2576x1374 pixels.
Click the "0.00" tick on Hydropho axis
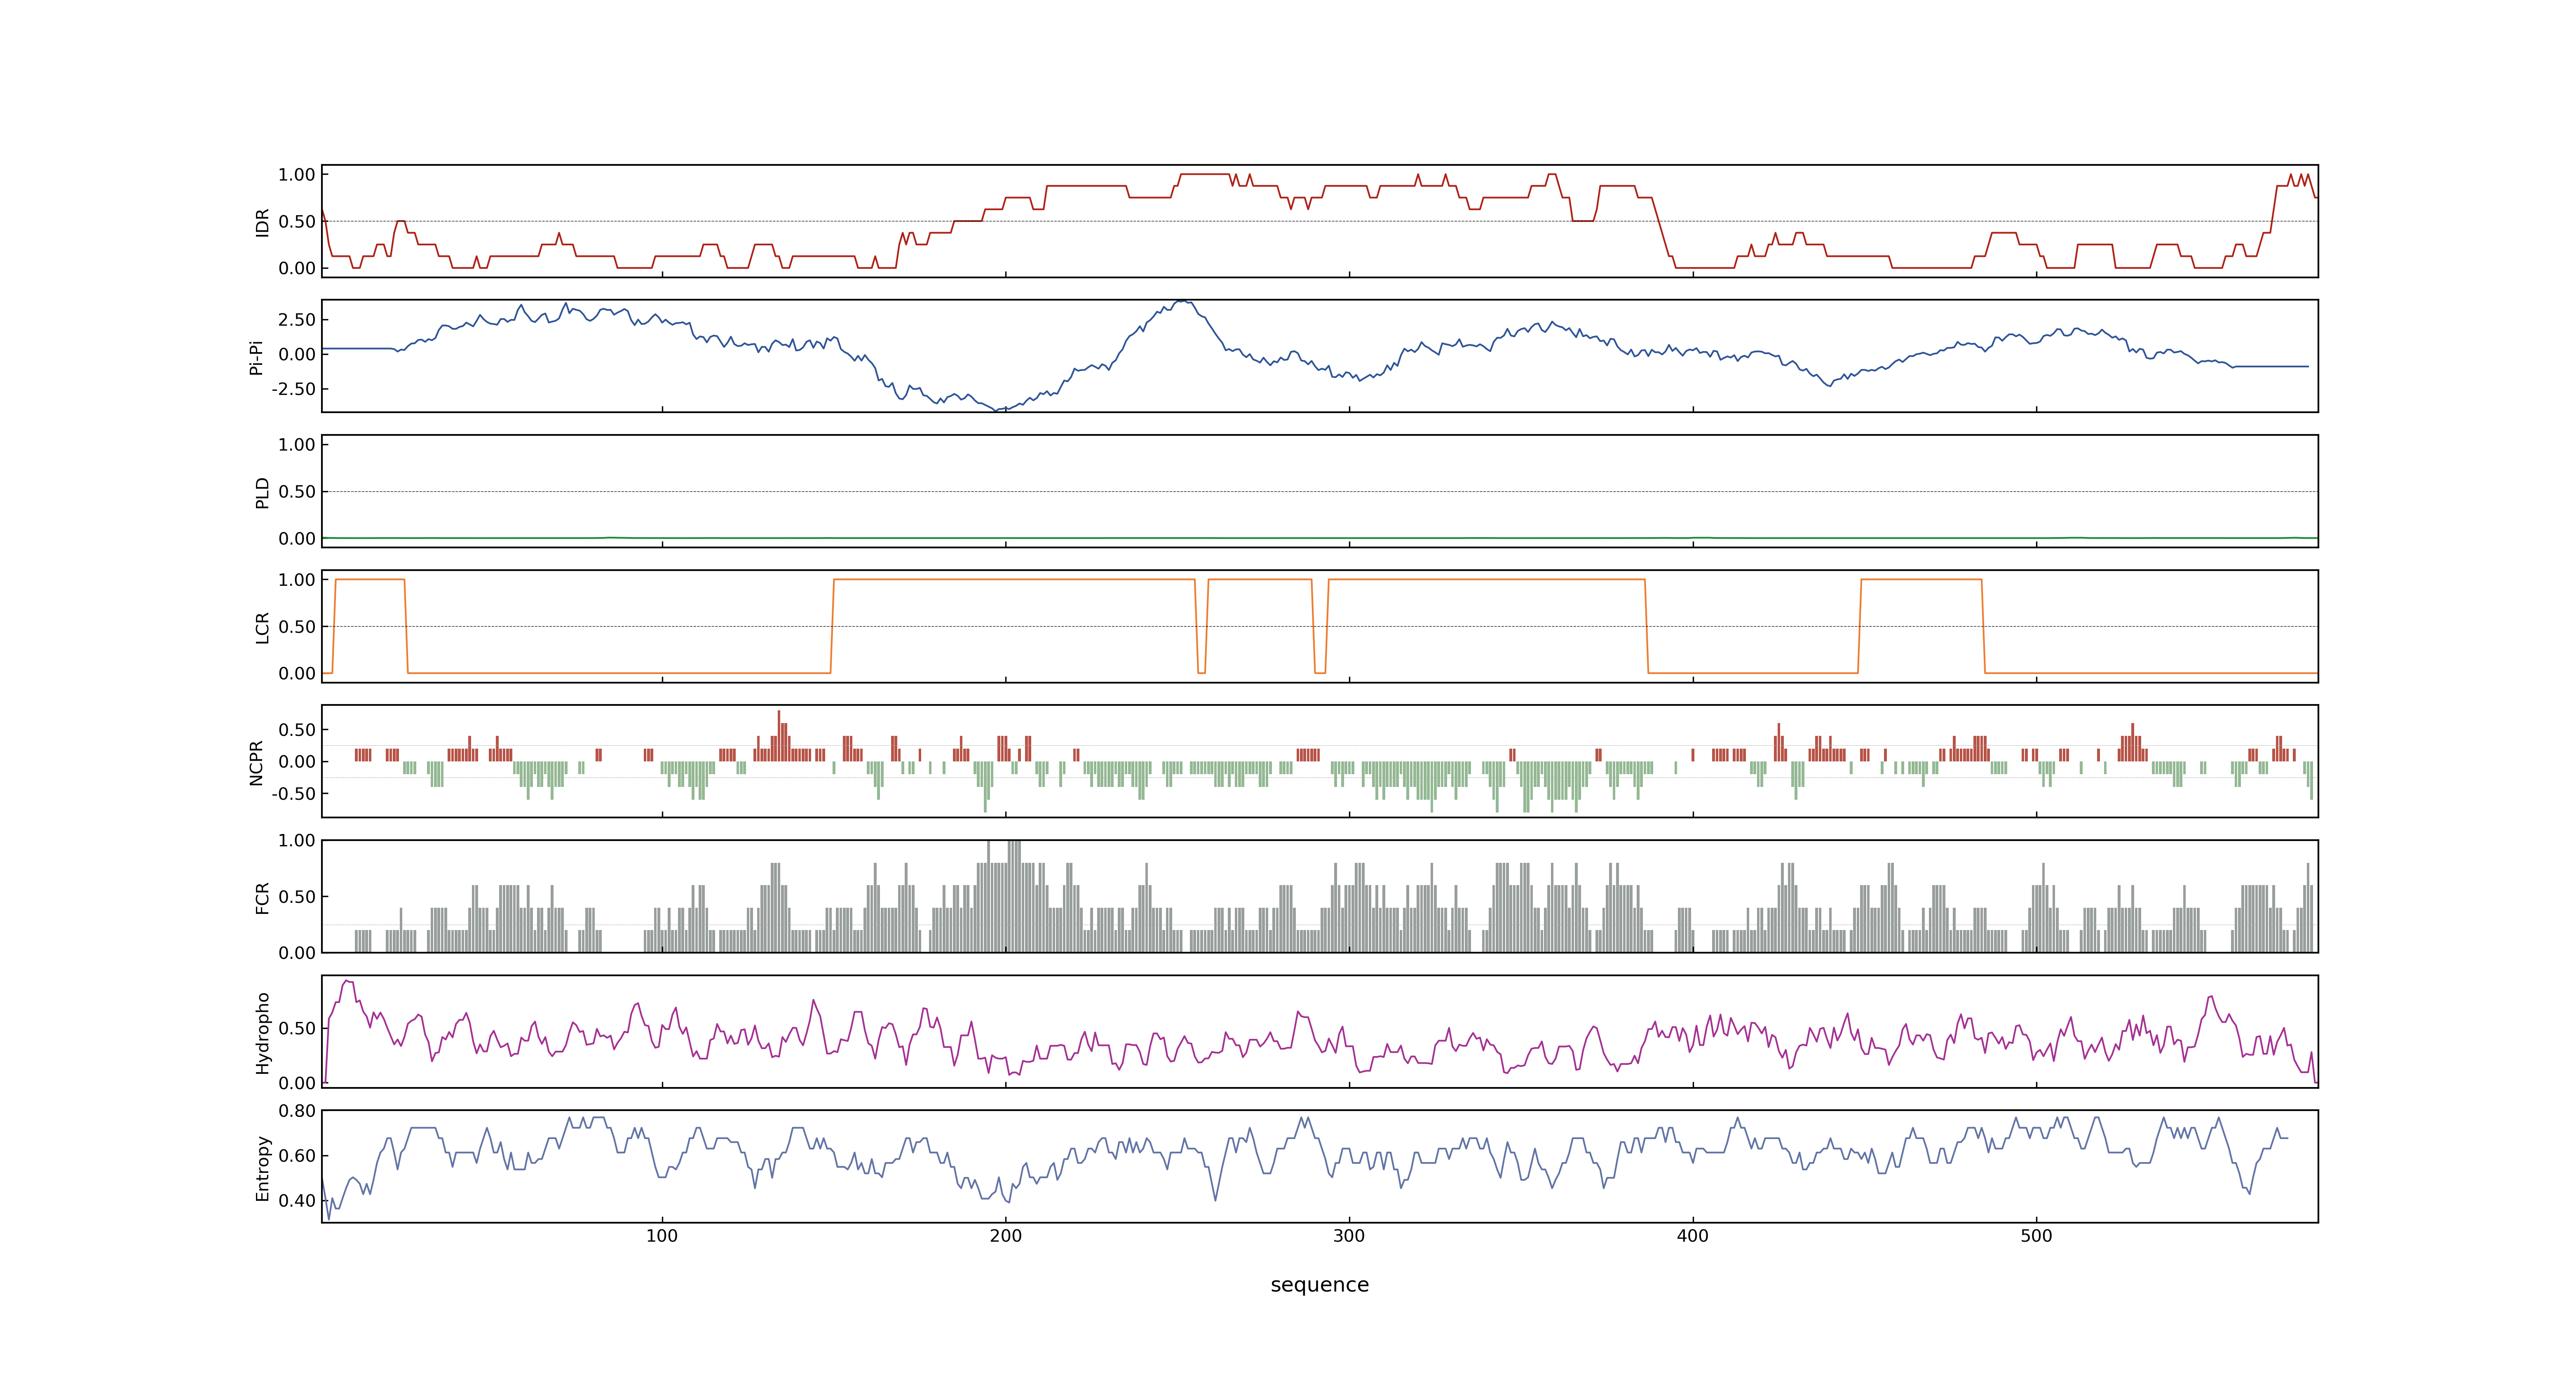297,1083
